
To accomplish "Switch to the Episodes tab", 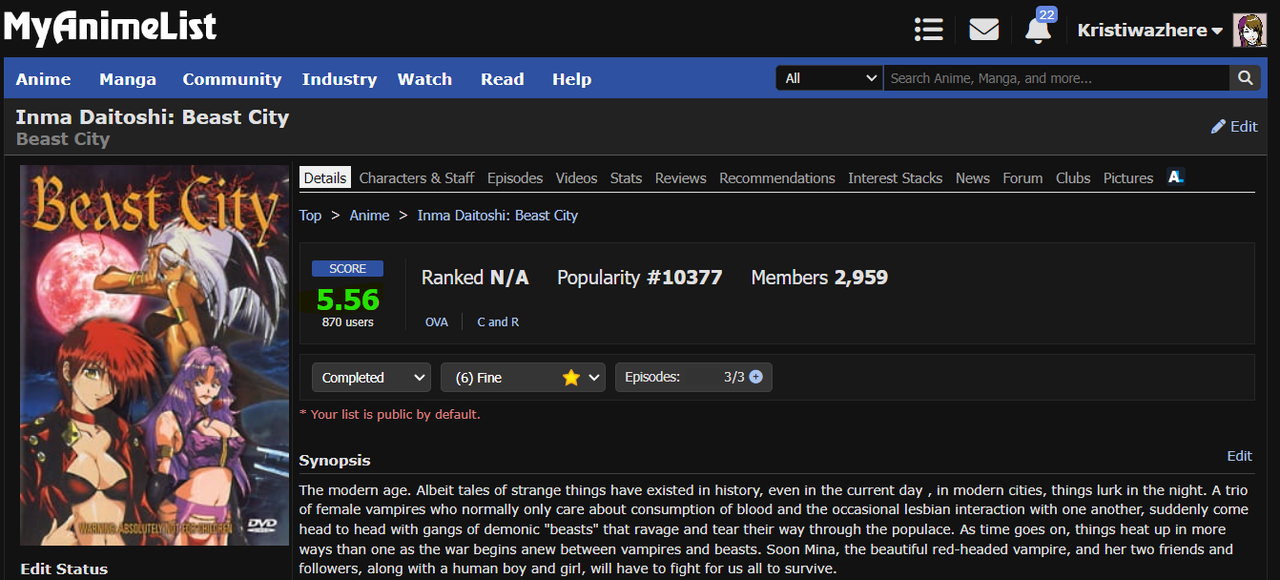I will [515, 178].
